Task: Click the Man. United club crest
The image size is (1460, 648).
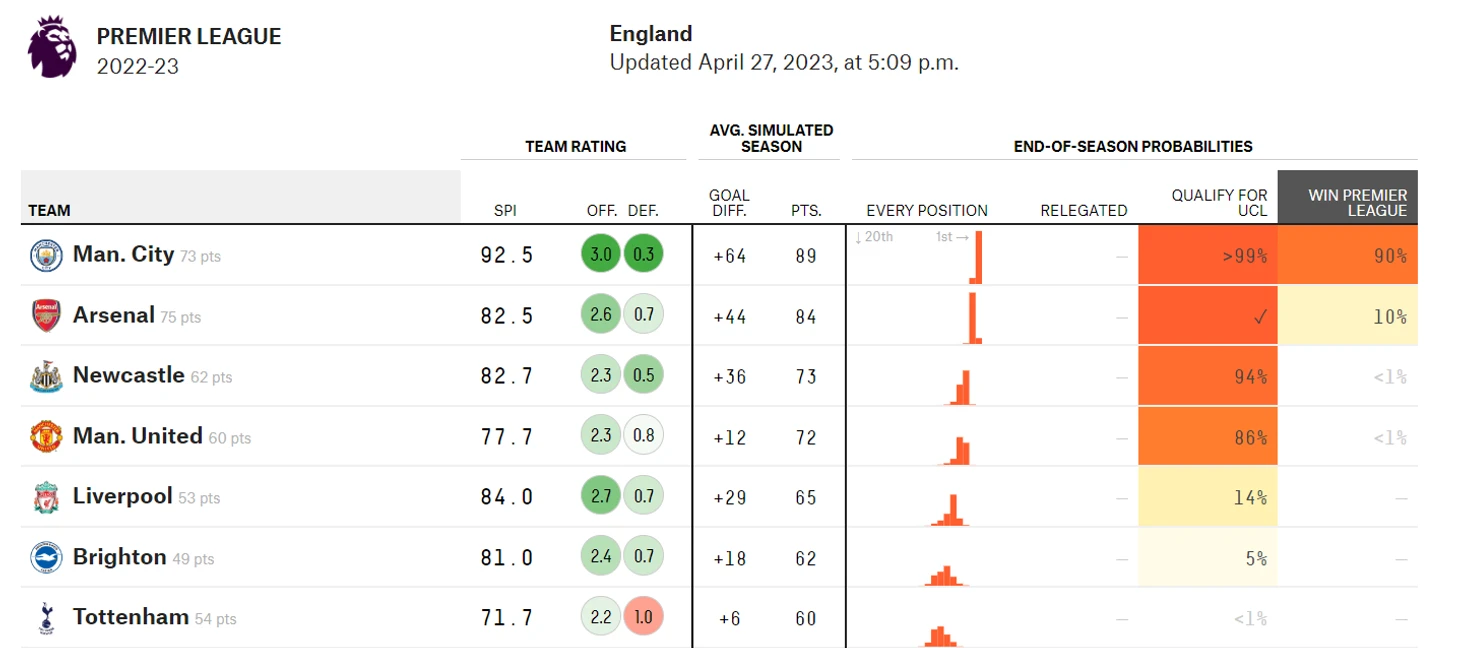Action: point(46,437)
